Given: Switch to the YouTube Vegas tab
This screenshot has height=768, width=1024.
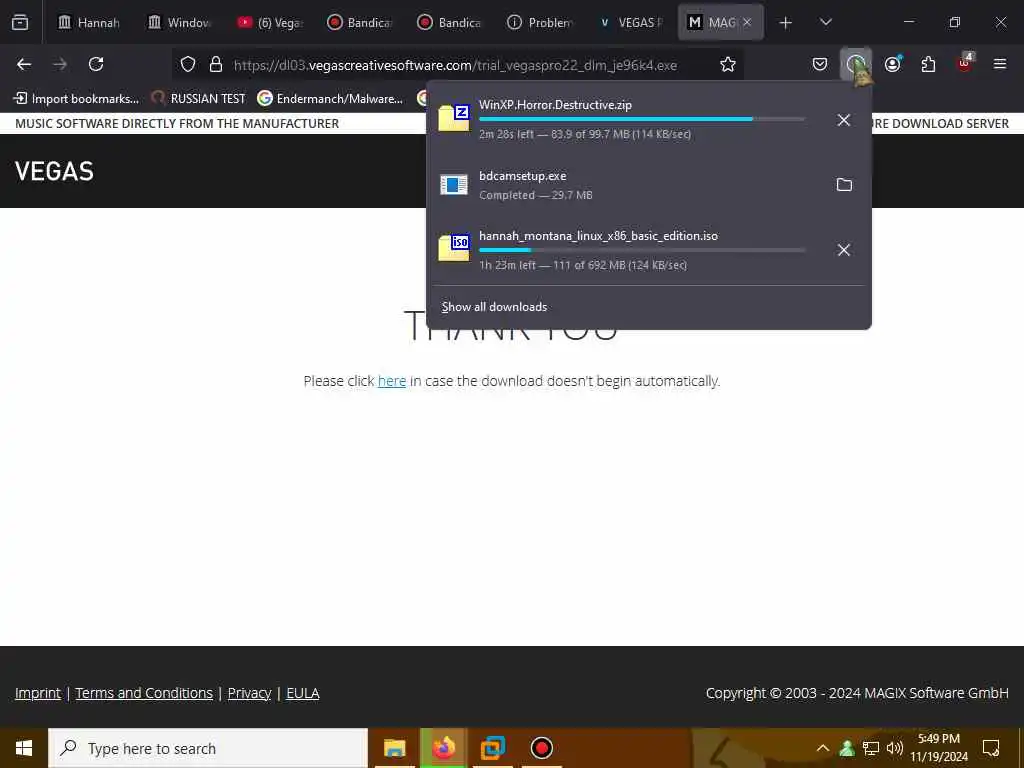Looking at the screenshot, I should [270, 22].
